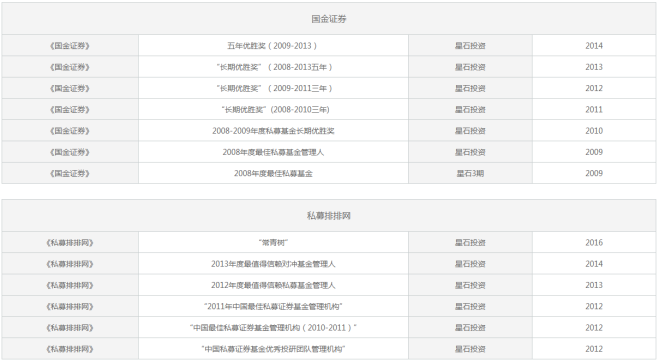Click 2008-2009年度私募基金长期优胜奖 award text

point(273,131)
